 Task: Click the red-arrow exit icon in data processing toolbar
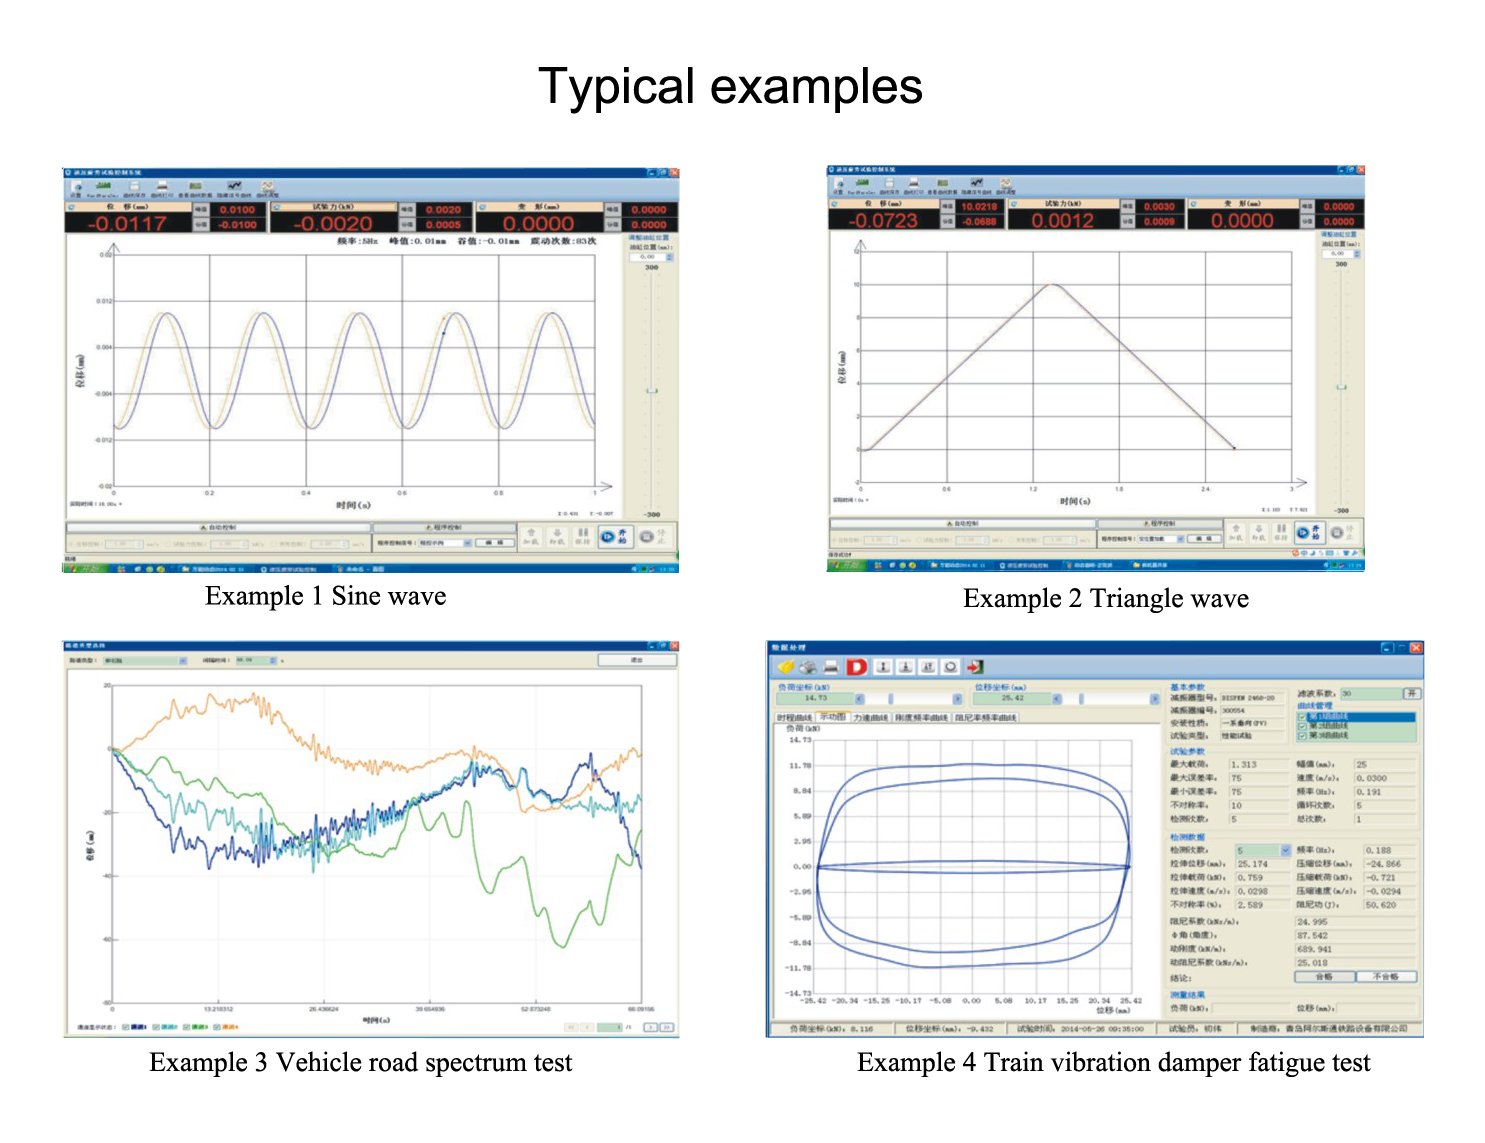(975, 667)
